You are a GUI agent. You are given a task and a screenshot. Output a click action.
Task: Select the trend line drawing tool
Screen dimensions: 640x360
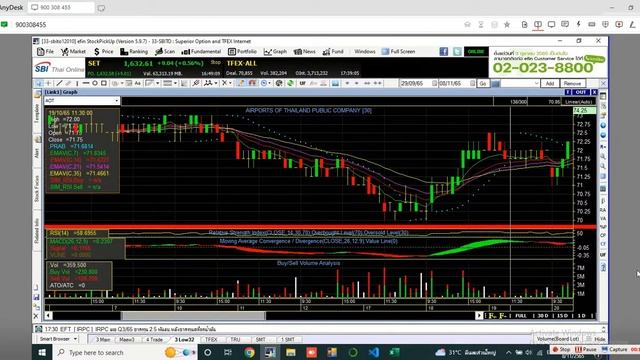pyautogui.click(x=60, y=83)
